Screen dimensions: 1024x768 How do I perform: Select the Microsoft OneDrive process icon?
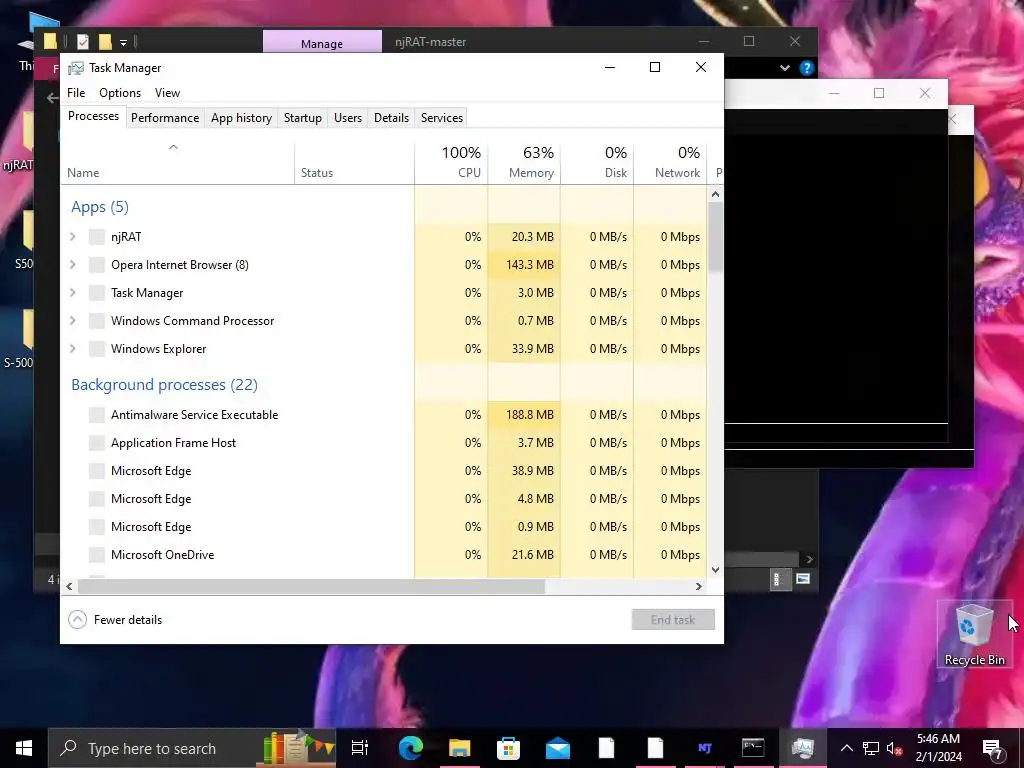(97, 554)
